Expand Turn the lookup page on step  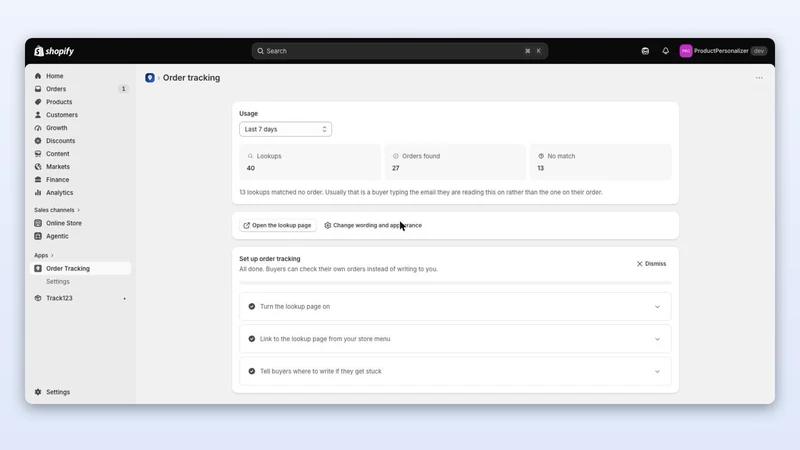click(x=657, y=307)
